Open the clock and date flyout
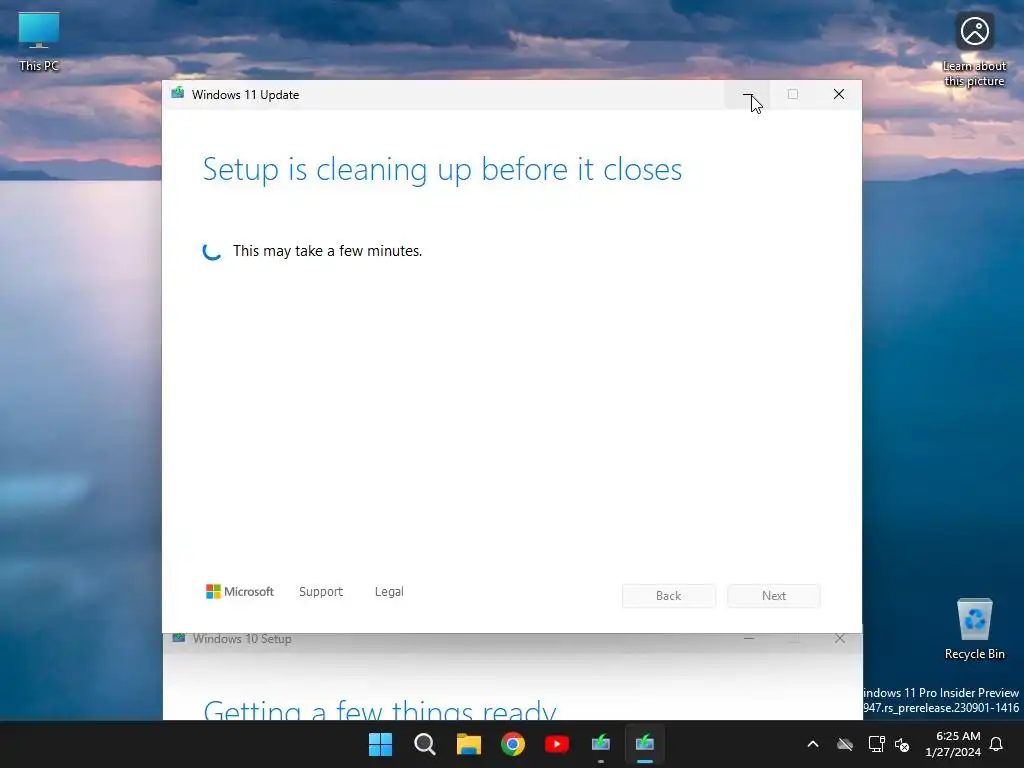The image size is (1024, 768). [x=953, y=744]
